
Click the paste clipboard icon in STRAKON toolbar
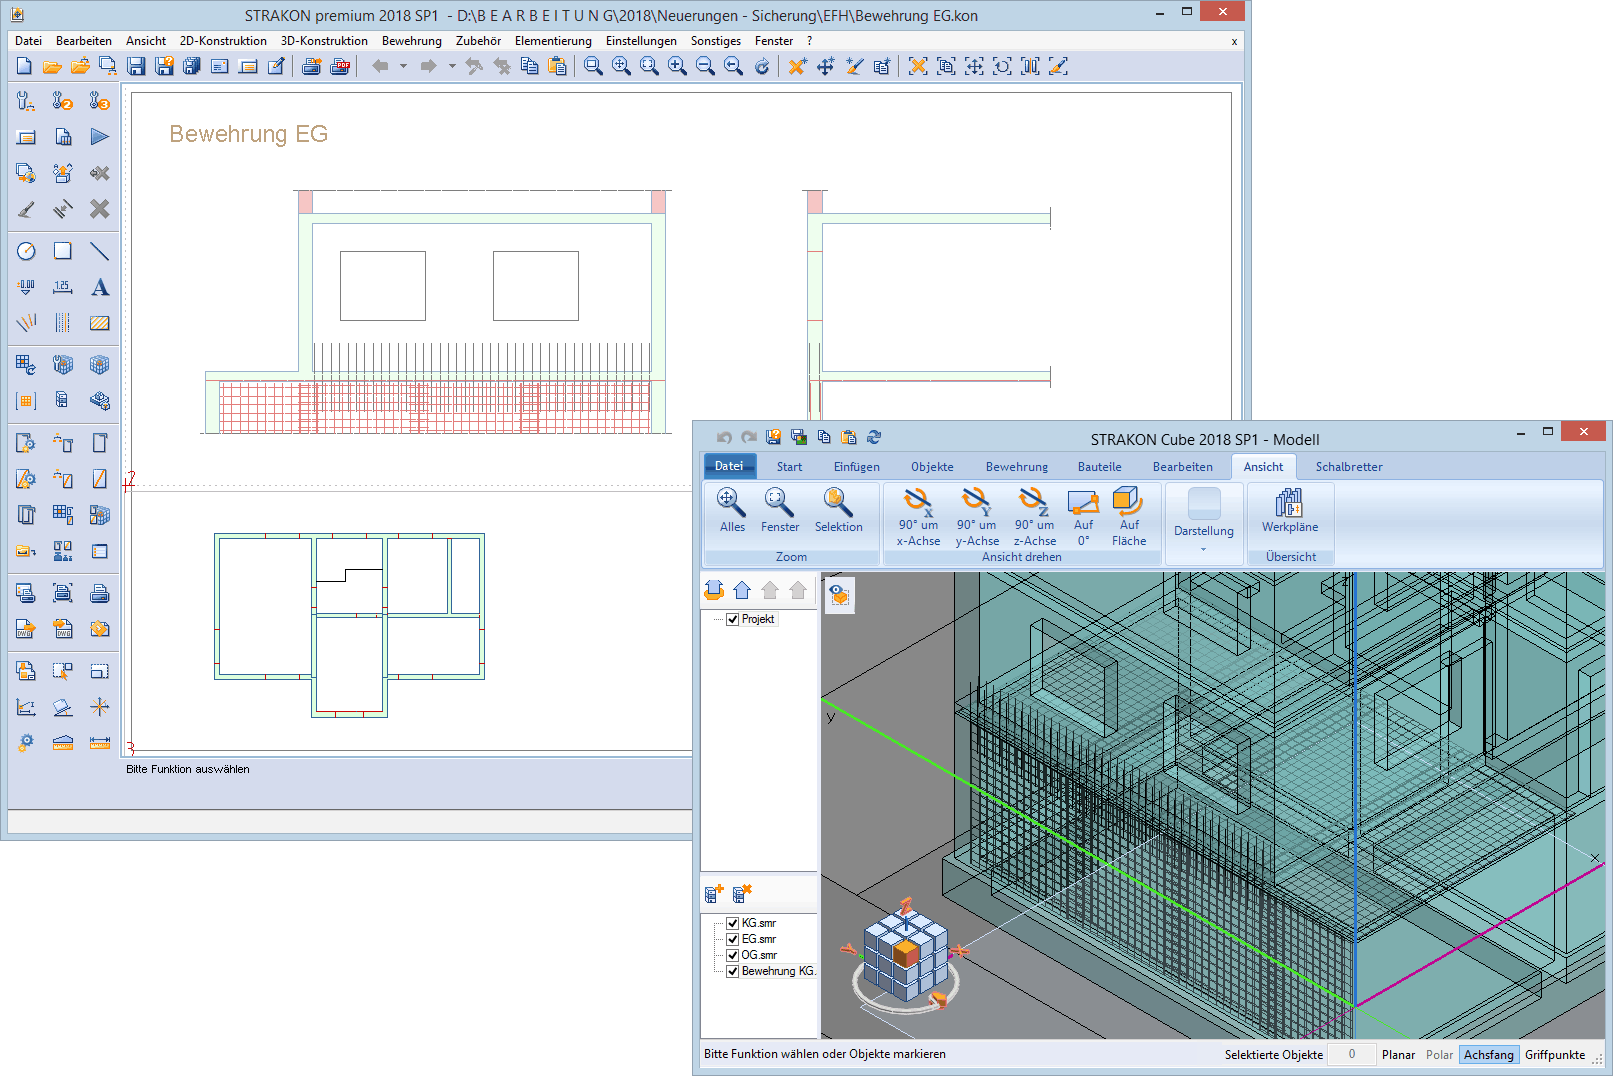(x=557, y=66)
